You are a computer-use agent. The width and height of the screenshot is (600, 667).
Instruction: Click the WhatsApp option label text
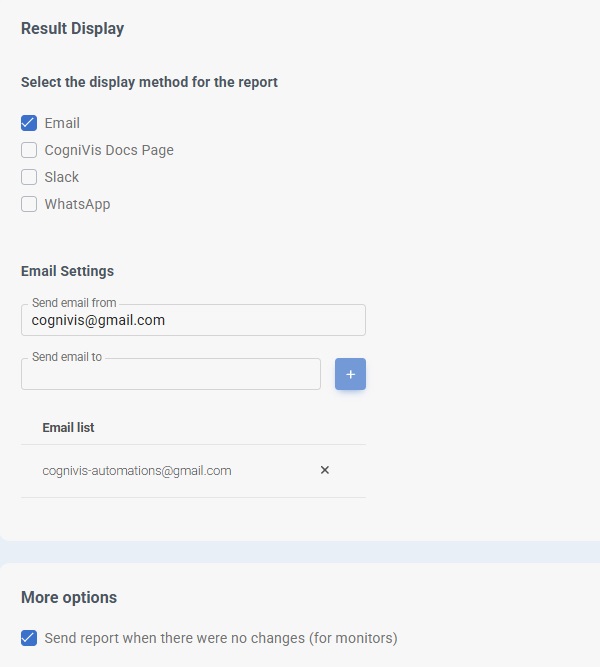click(77, 204)
